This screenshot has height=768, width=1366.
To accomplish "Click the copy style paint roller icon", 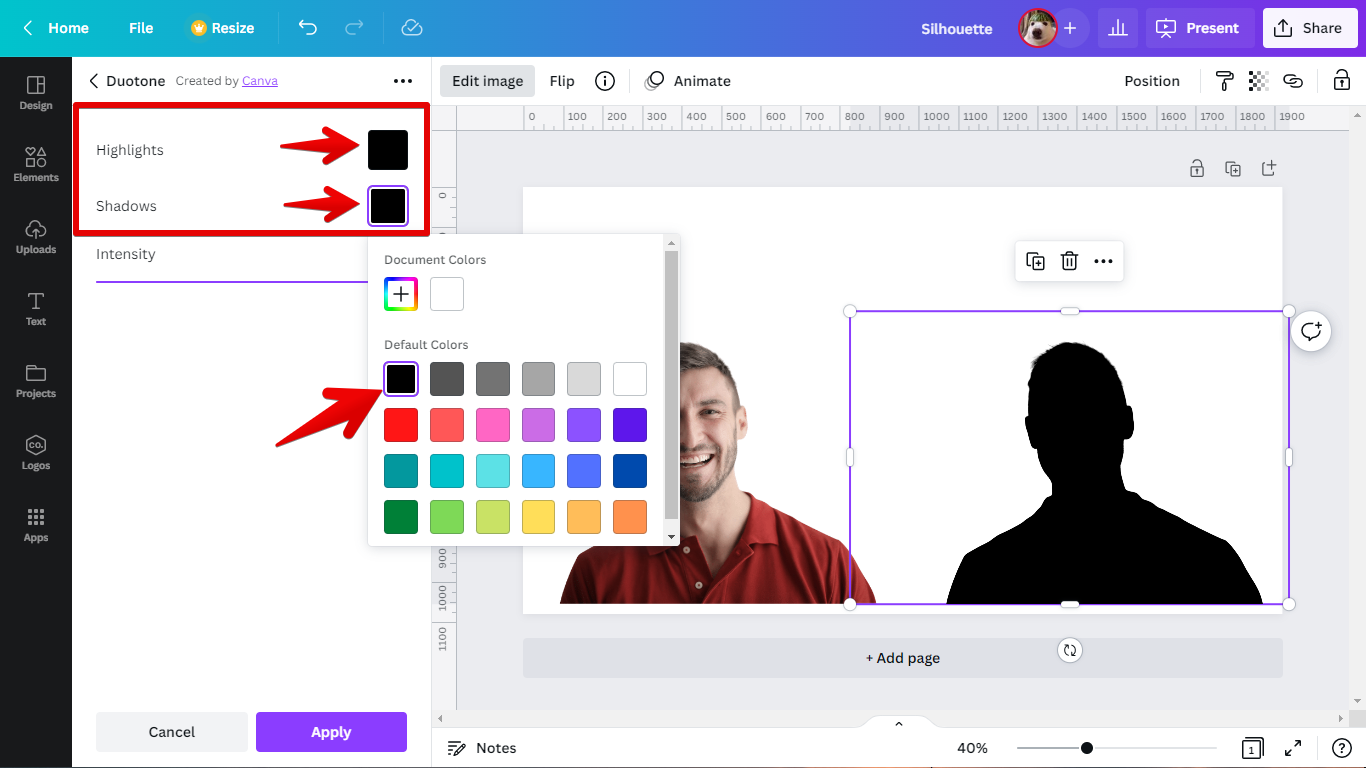I will (x=1224, y=81).
